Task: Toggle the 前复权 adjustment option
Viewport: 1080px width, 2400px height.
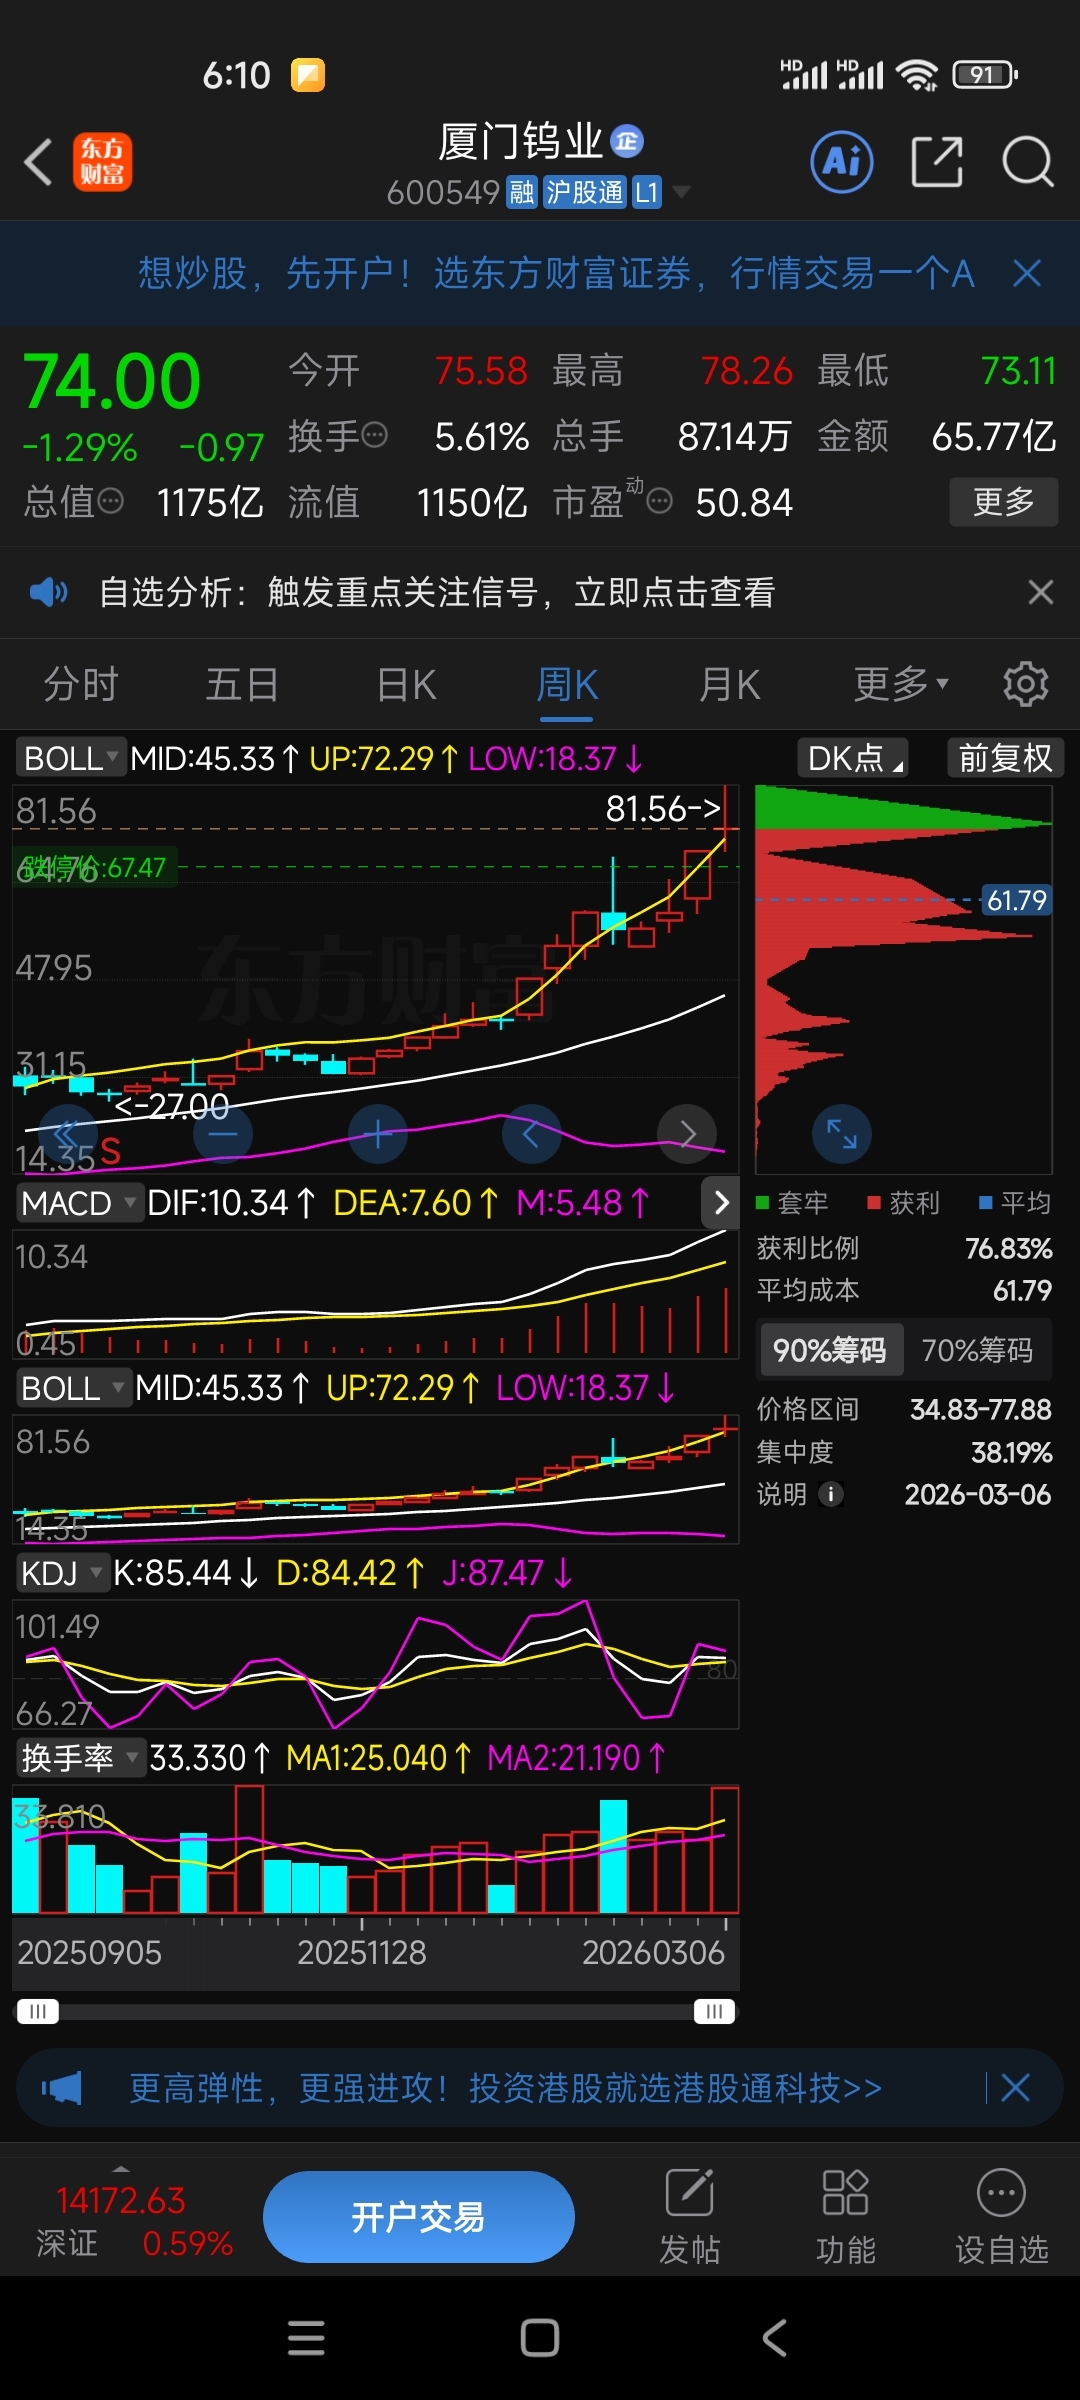Action: point(1005,758)
